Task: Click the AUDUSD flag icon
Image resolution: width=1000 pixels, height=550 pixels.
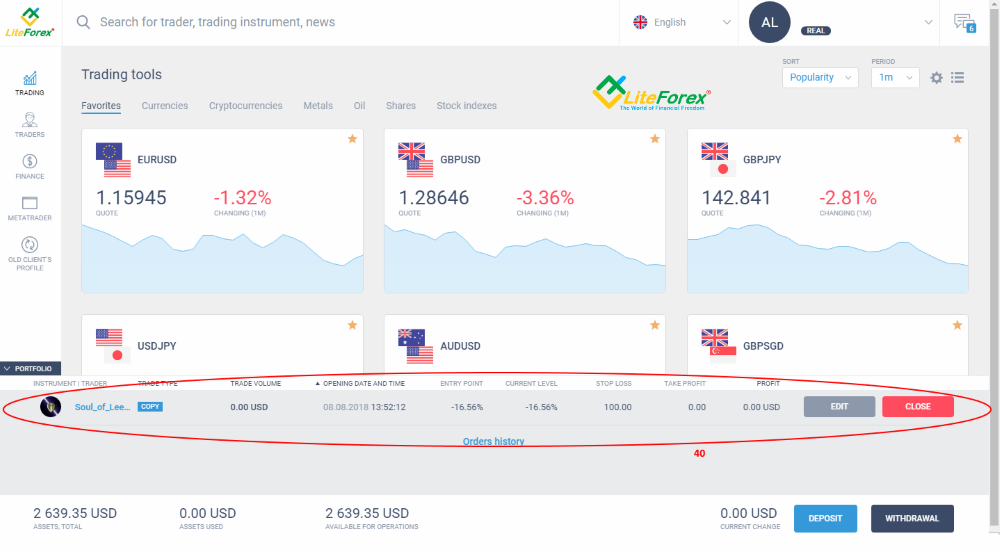Action: pos(415,346)
